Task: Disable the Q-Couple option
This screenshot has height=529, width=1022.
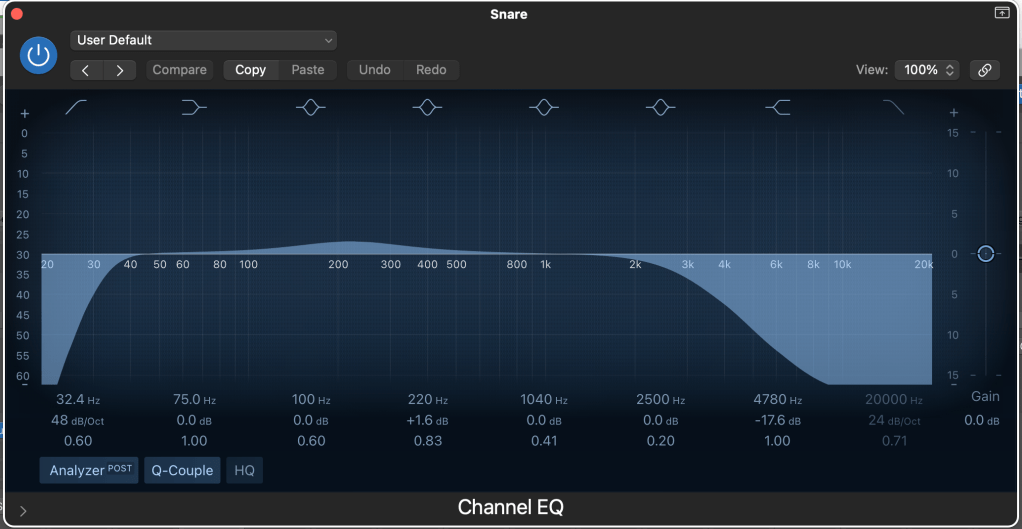Action: tap(182, 470)
